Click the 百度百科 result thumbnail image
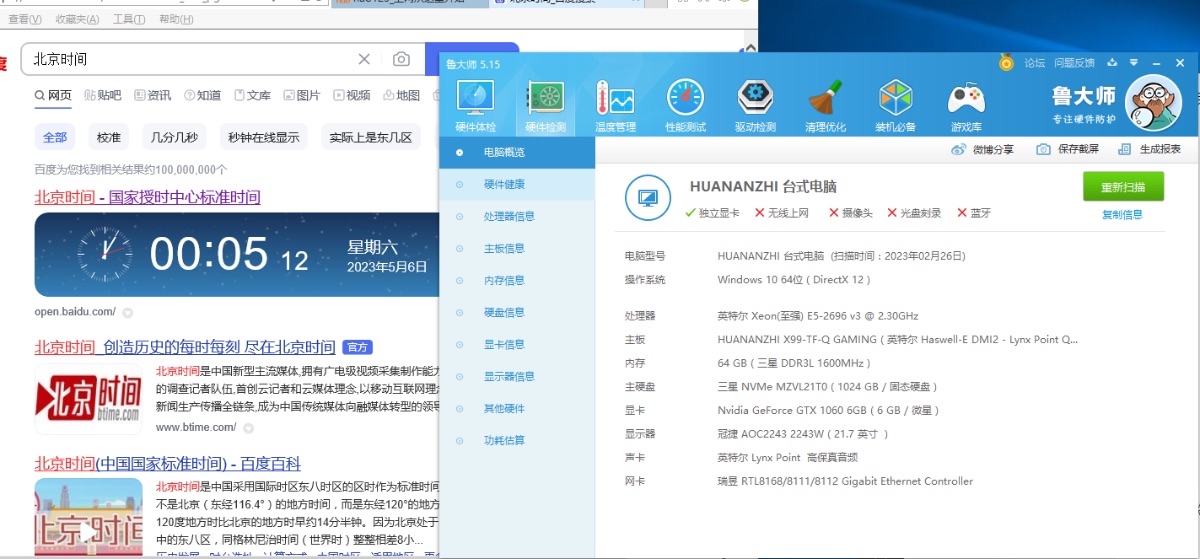This screenshot has width=1200, height=559. coord(89,518)
